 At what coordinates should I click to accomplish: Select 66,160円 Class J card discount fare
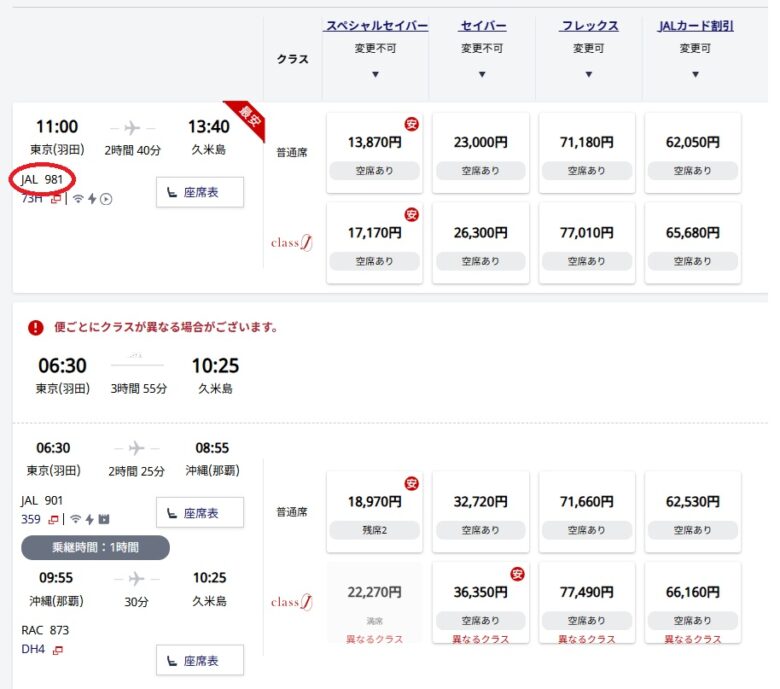[x=693, y=602]
